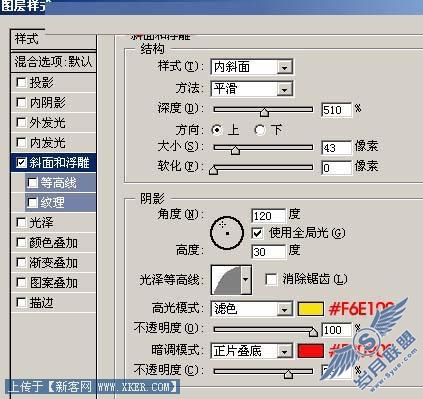Select the 纹理 sub-item entry
423x399 pixels.
[60, 202]
